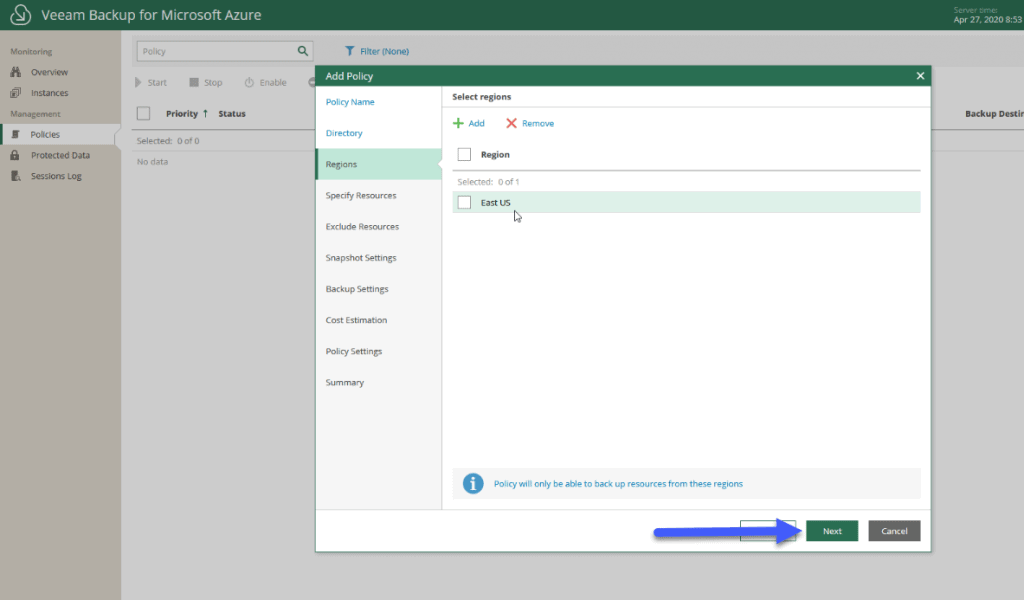Click the Veeam logo icon
This screenshot has width=1024, height=600.
(20, 14)
